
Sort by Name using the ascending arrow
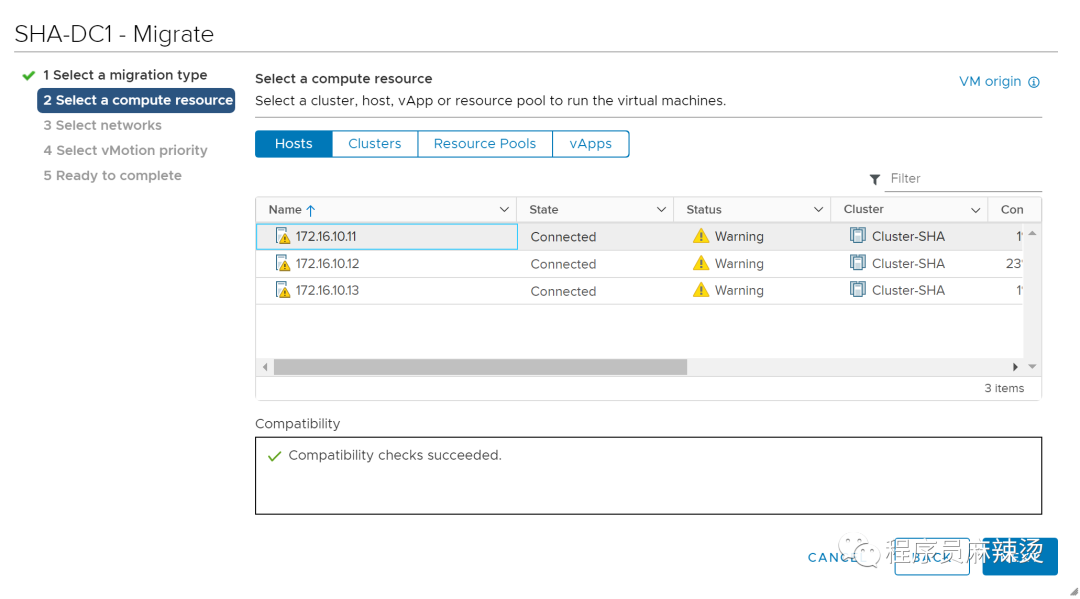[x=311, y=210]
